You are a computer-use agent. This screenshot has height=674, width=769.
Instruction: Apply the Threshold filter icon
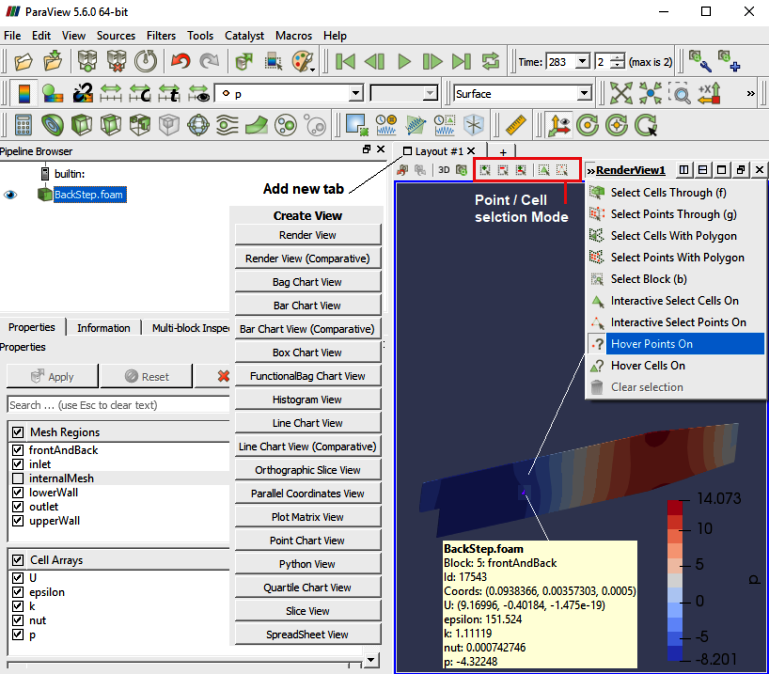(x=140, y=125)
